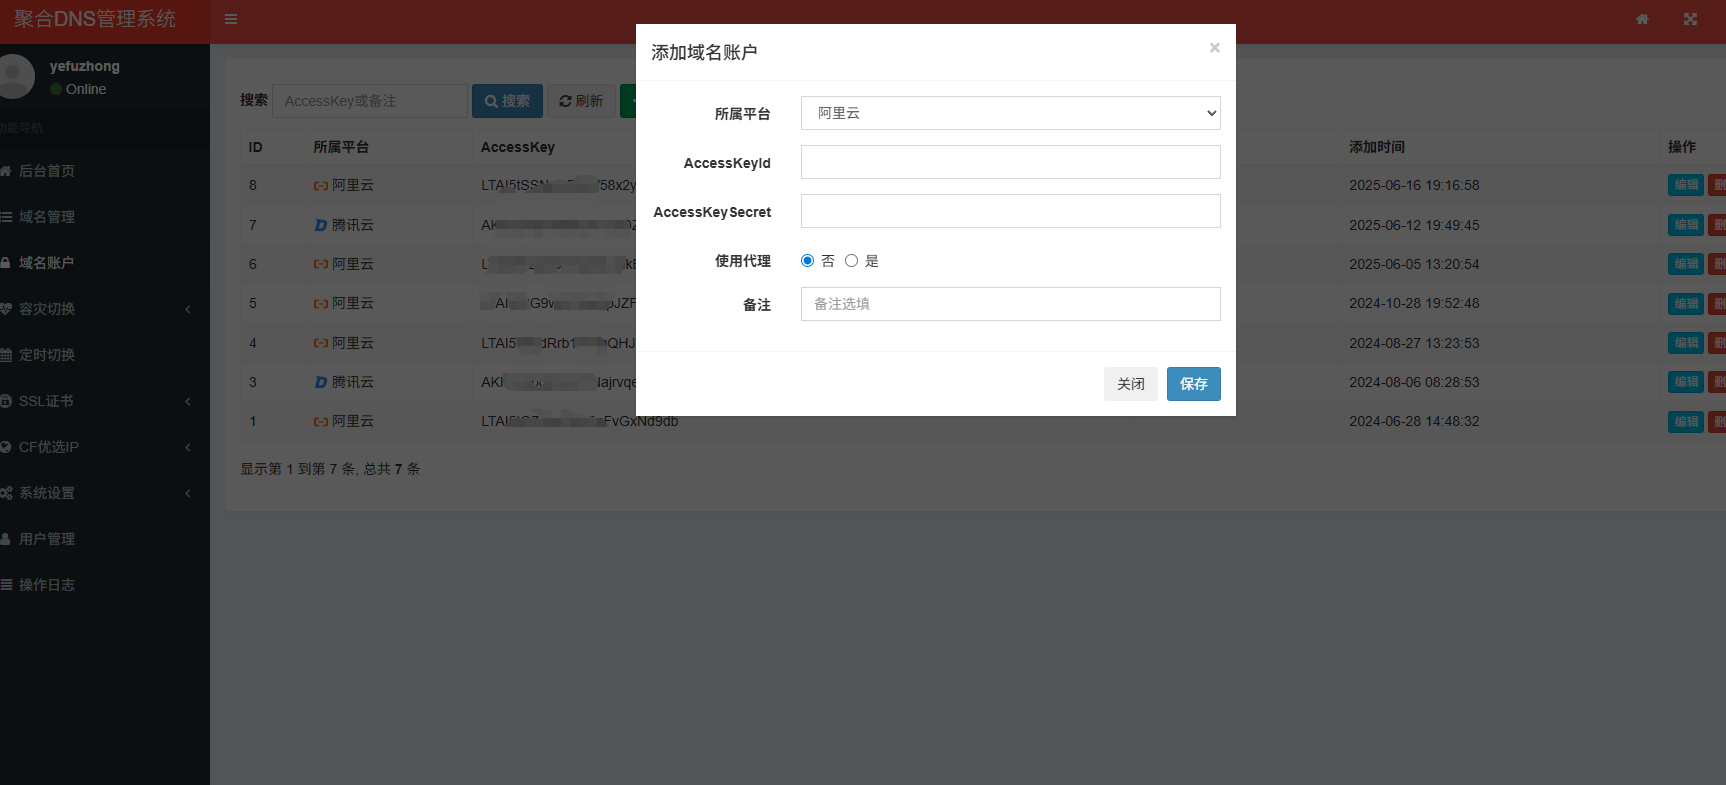Close the add domain account dialog
This screenshot has width=1726, height=785.
click(x=1214, y=48)
